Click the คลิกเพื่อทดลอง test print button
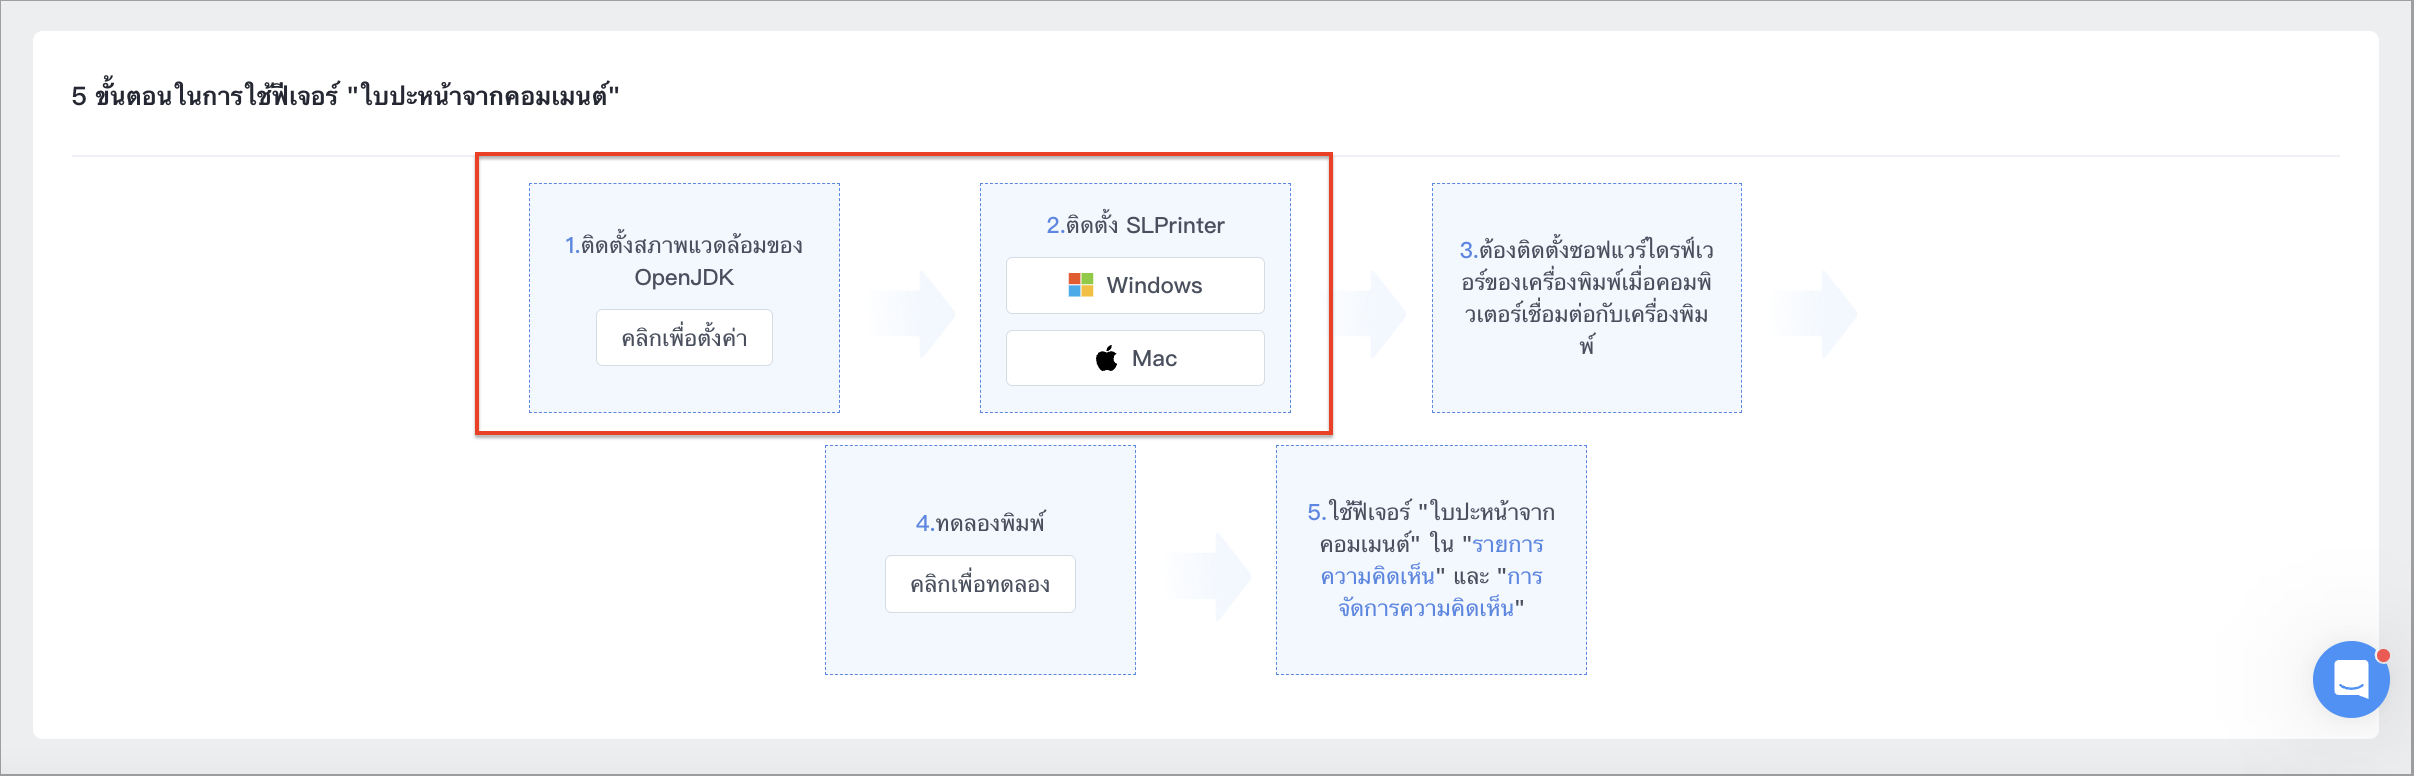2414x776 pixels. point(980,584)
